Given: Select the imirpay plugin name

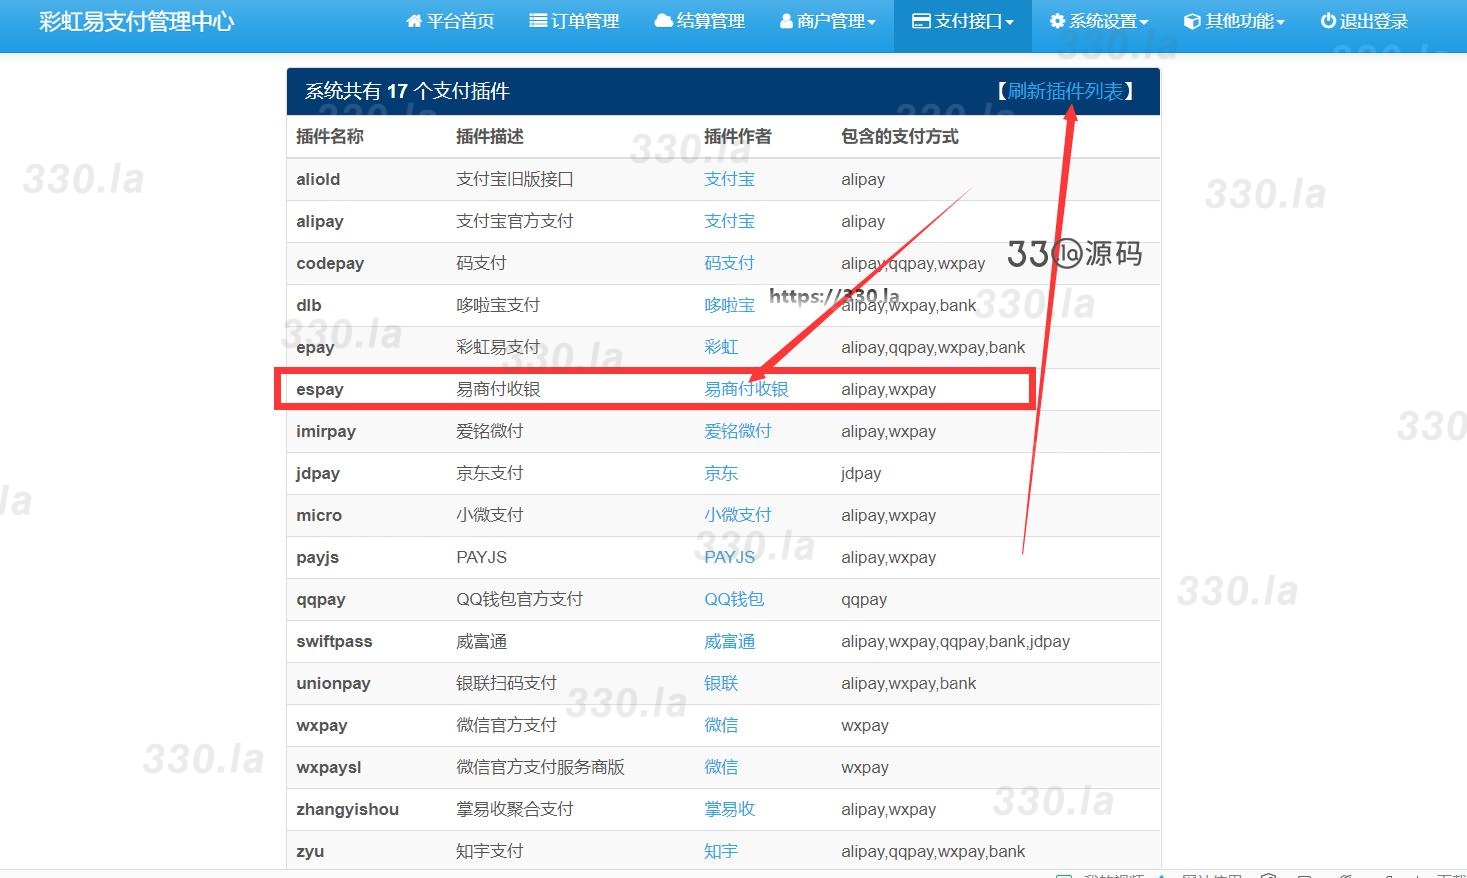Looking at the screenshot, I should 326,431.
